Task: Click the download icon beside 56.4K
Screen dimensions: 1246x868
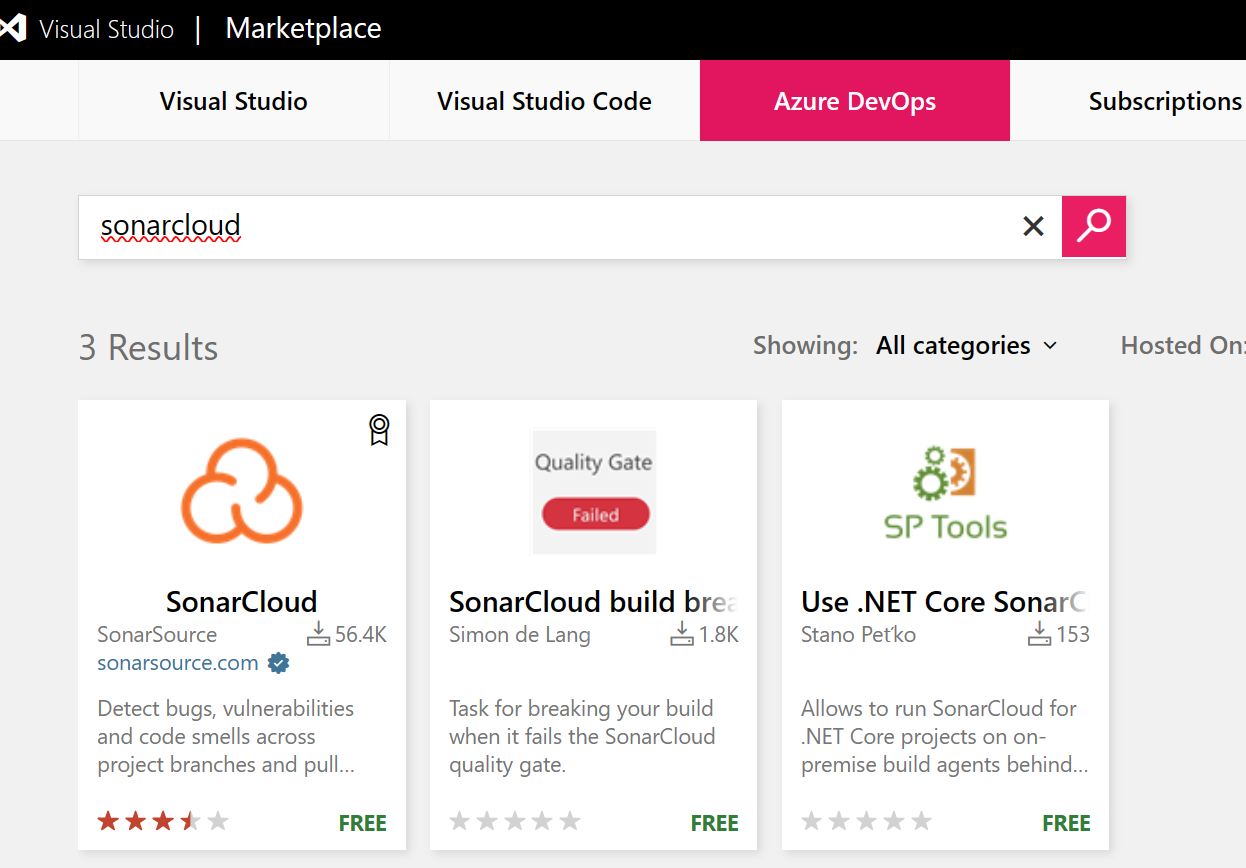Action: [x=318, y=633]
